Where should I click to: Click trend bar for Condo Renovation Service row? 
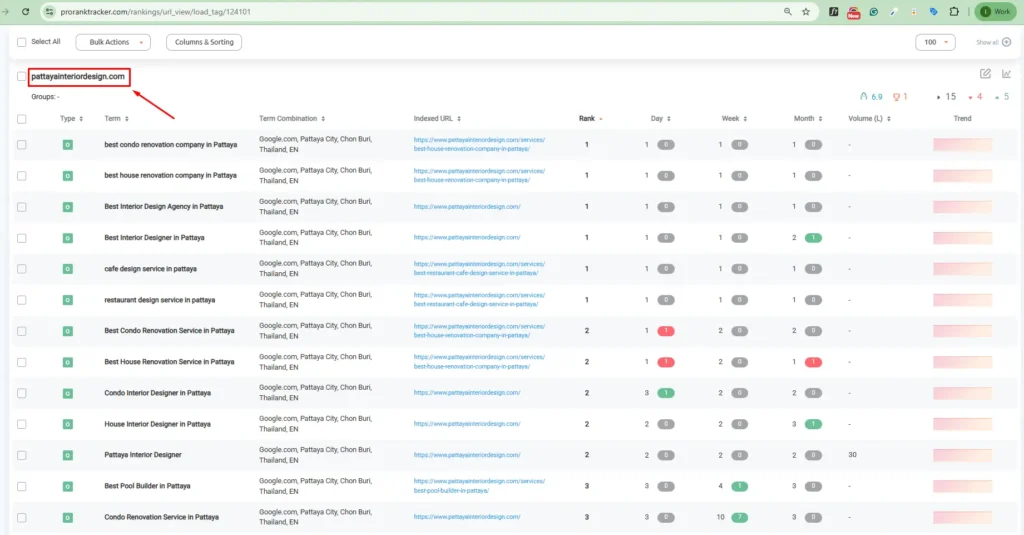tap(962, 517)
